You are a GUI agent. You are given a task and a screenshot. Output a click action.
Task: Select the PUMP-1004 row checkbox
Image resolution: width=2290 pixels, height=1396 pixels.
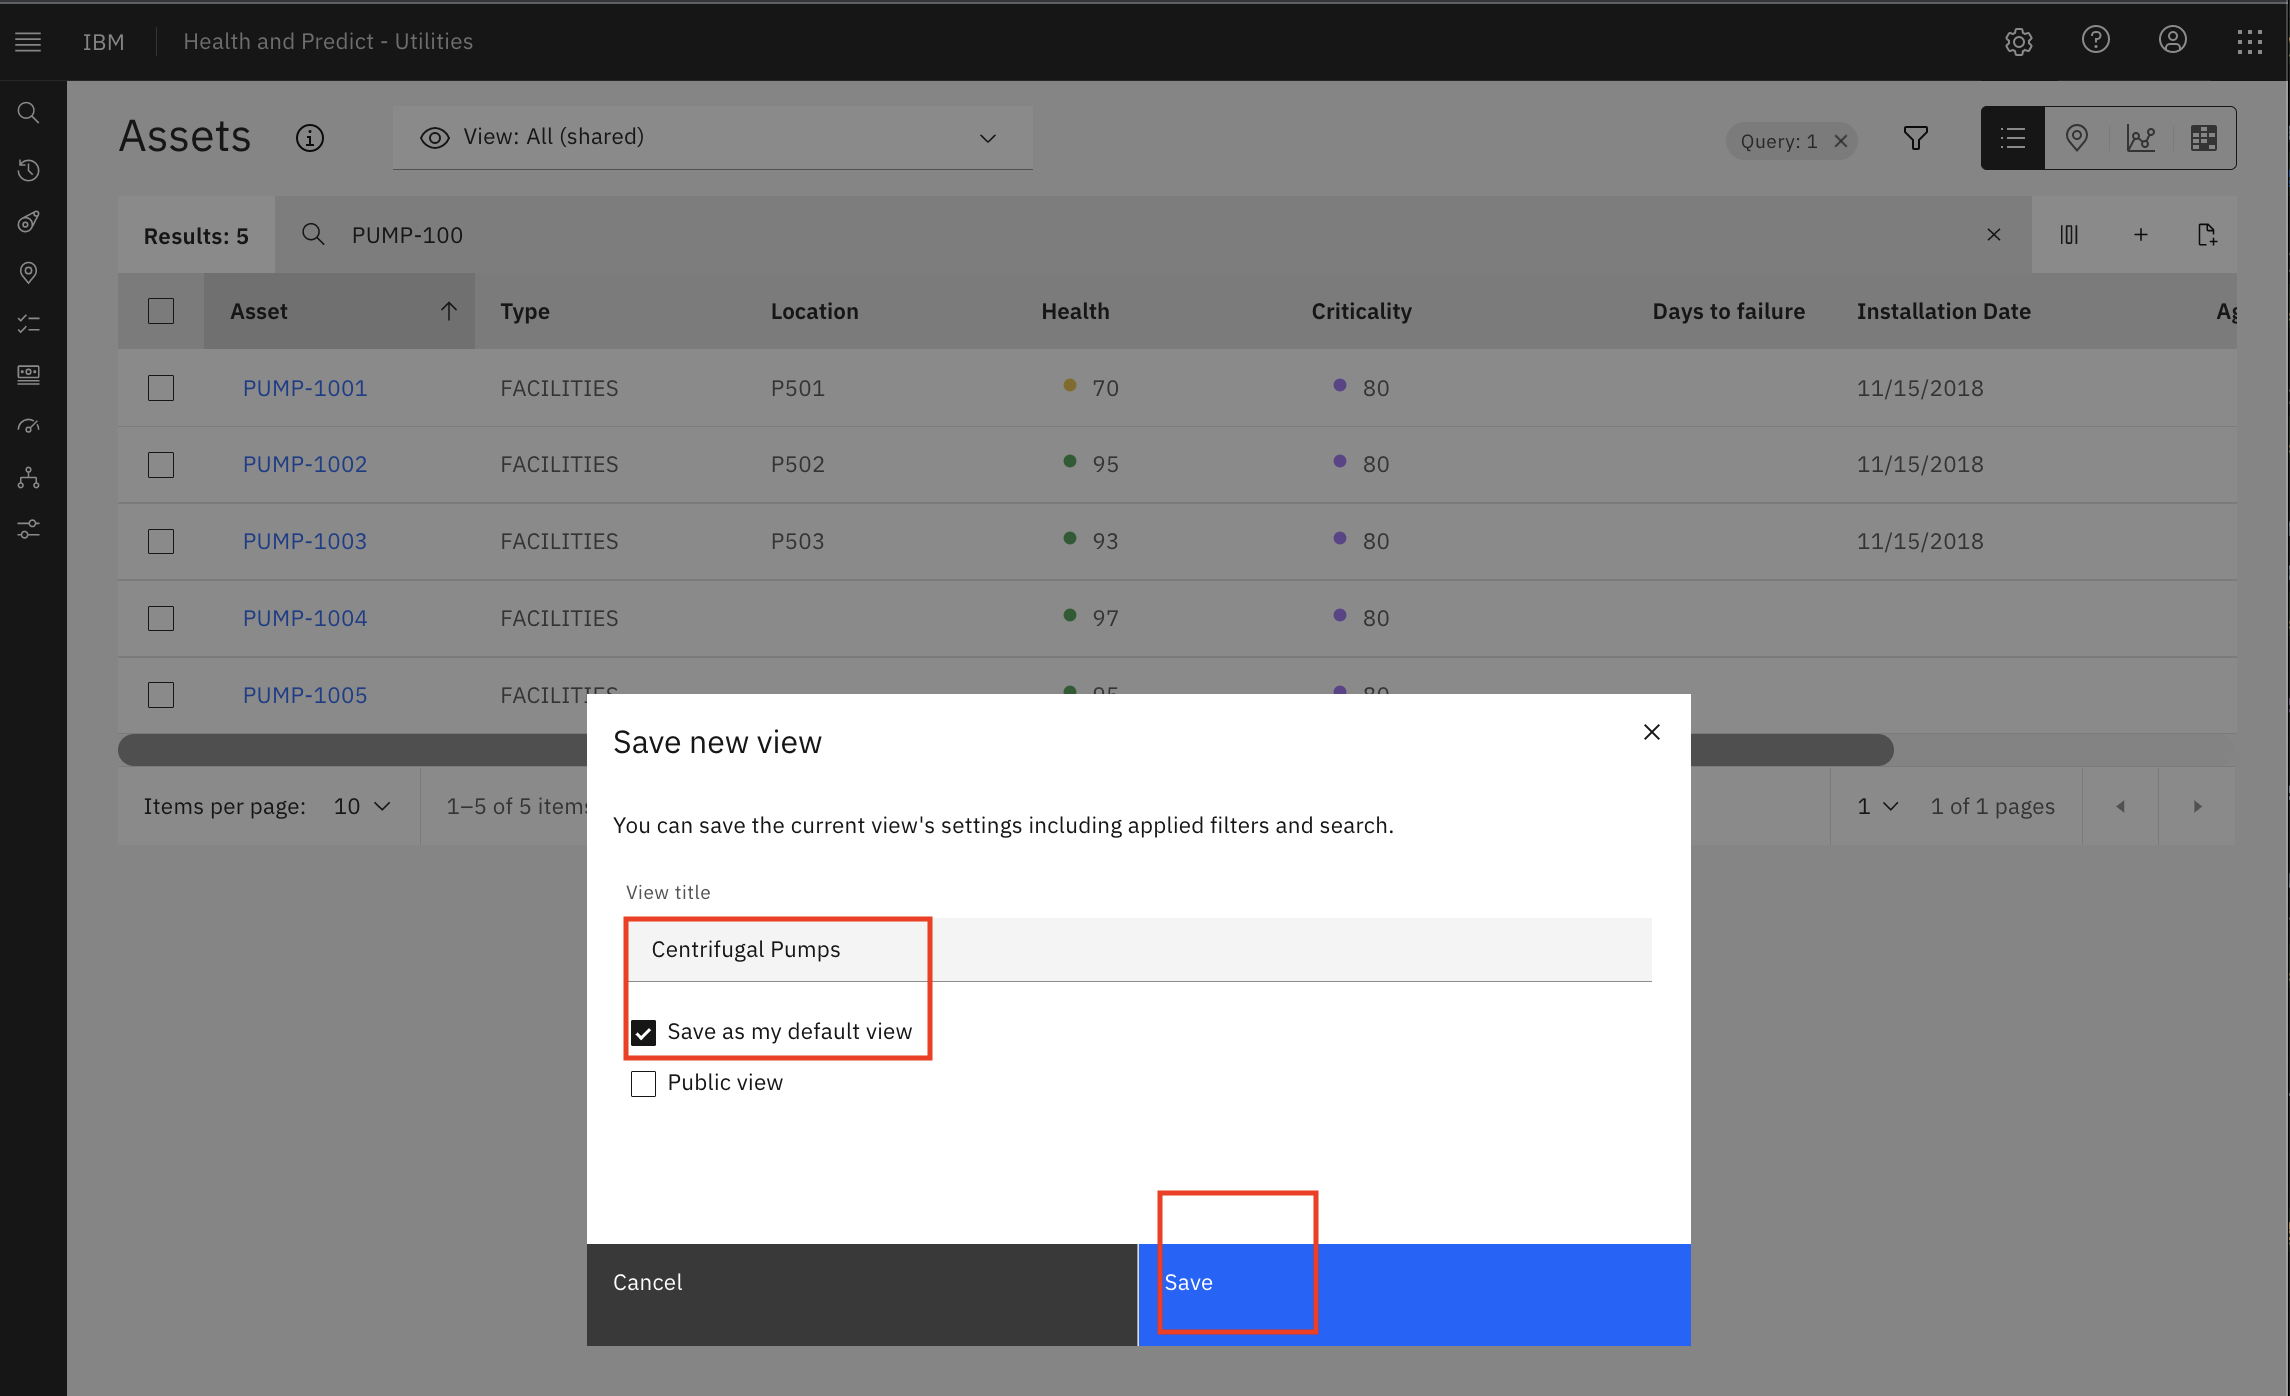161,618
